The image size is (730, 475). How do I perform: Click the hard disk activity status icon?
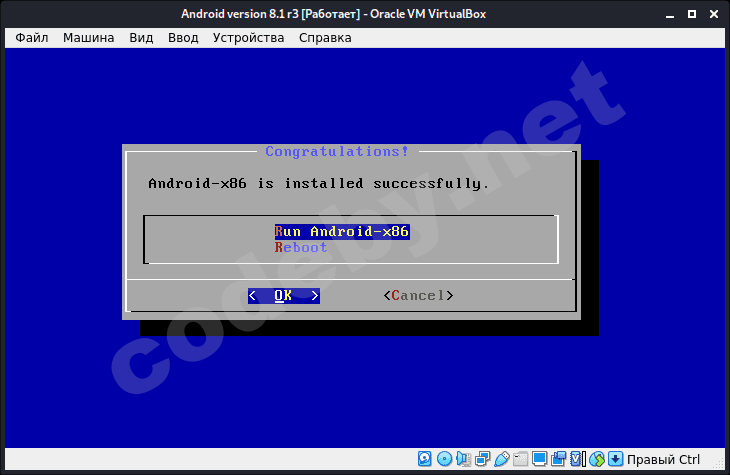click(425, 459)
